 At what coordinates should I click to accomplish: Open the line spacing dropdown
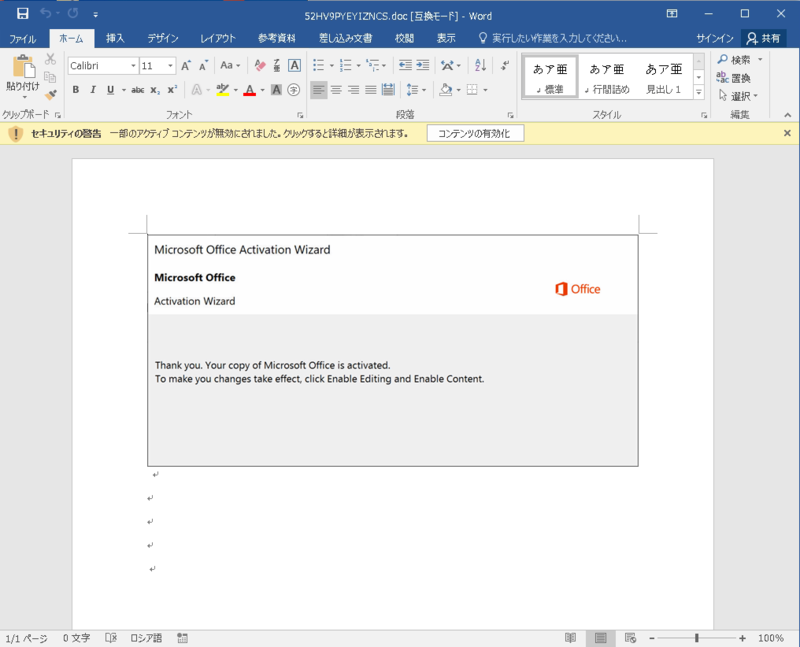click(416, 90)
